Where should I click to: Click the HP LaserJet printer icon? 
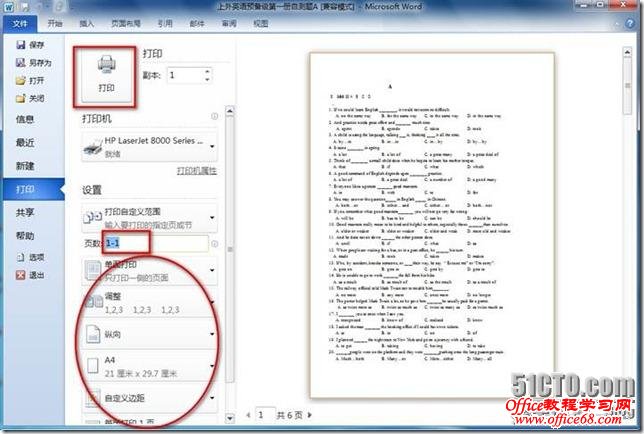click(x=93, y=147)
